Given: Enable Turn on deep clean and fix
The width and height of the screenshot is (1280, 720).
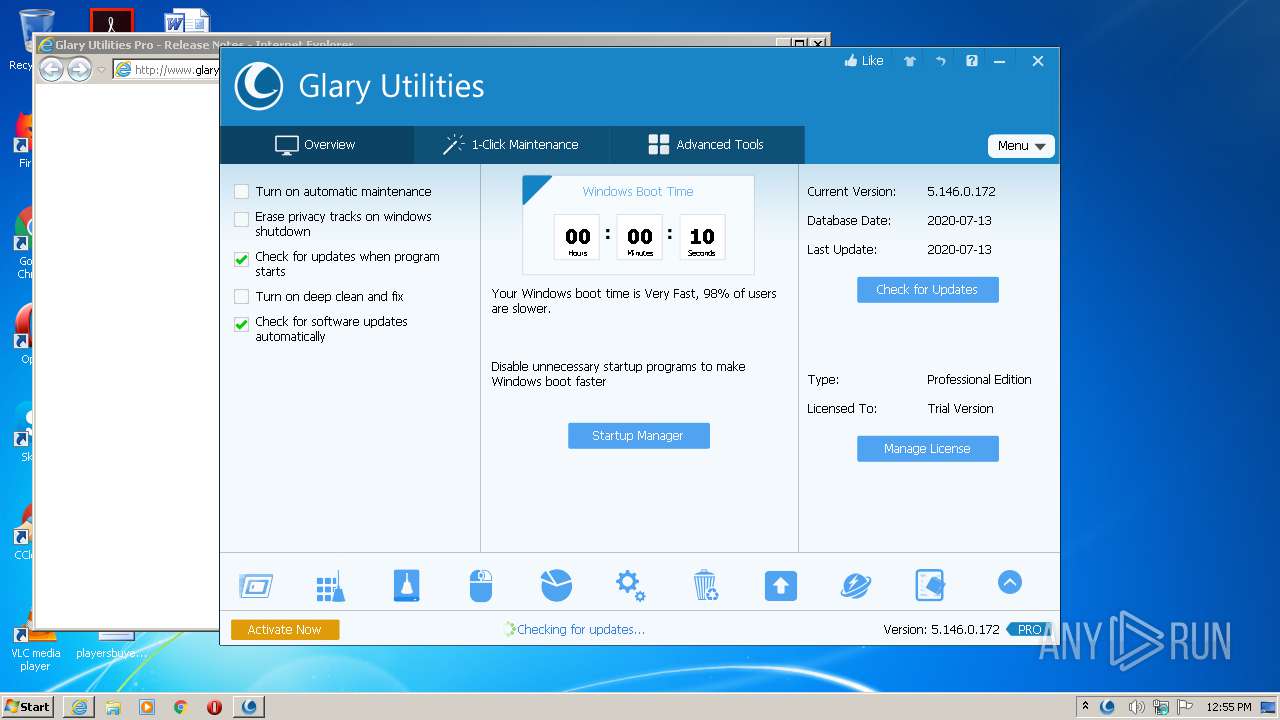Looking at the screenshot, I should [x=241, y=296].
